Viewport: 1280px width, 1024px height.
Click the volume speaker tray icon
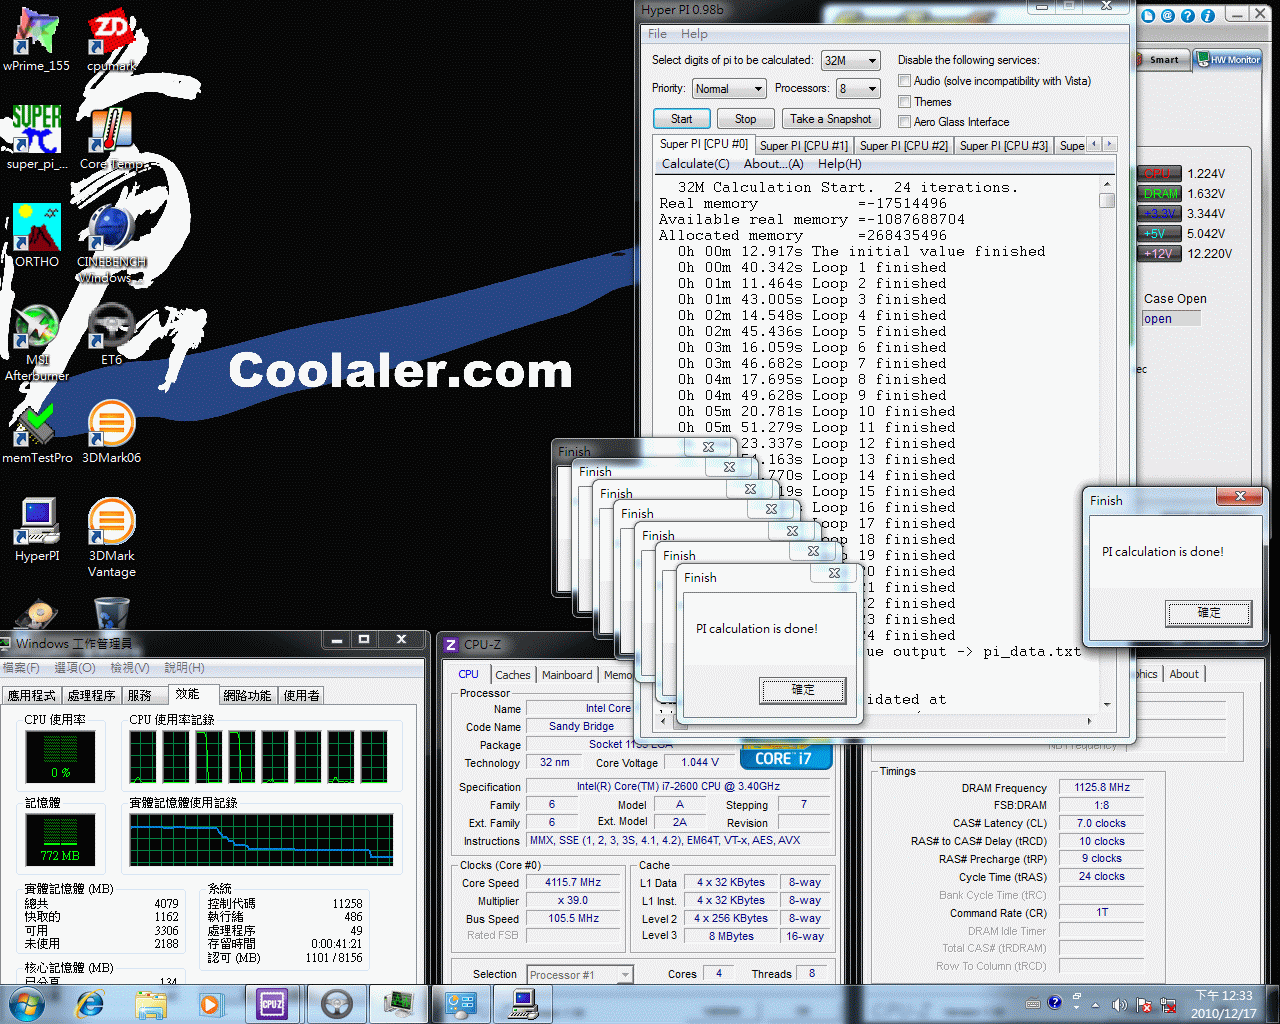coord(1119,1004)
